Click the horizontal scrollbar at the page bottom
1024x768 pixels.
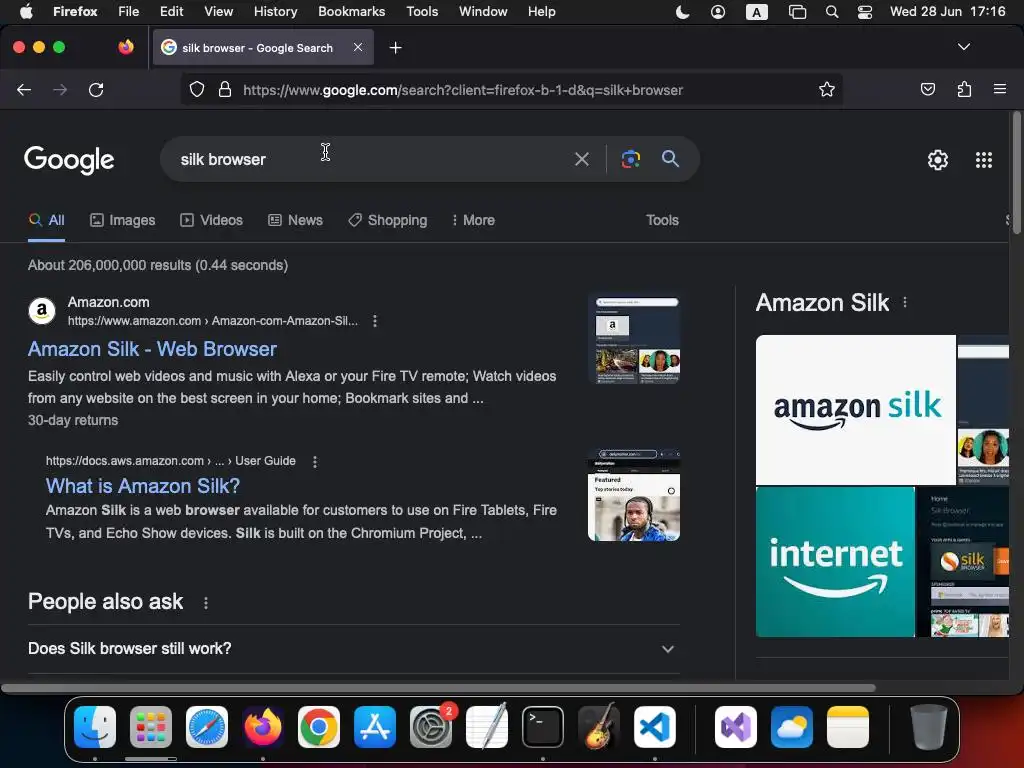(438, 688)
